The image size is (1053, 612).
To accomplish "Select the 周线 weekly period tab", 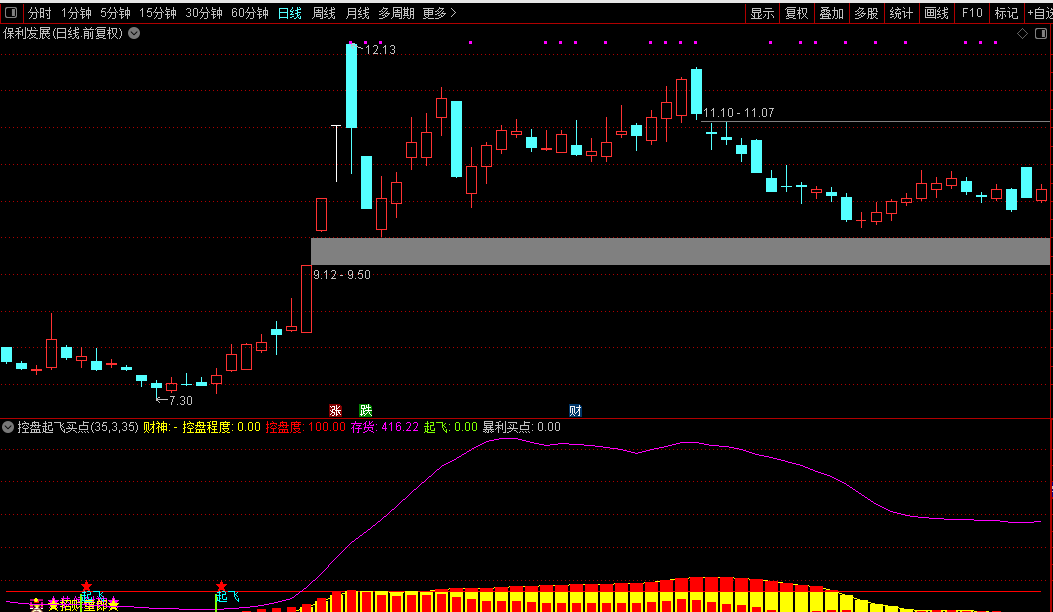I will (x=324, y=13).
